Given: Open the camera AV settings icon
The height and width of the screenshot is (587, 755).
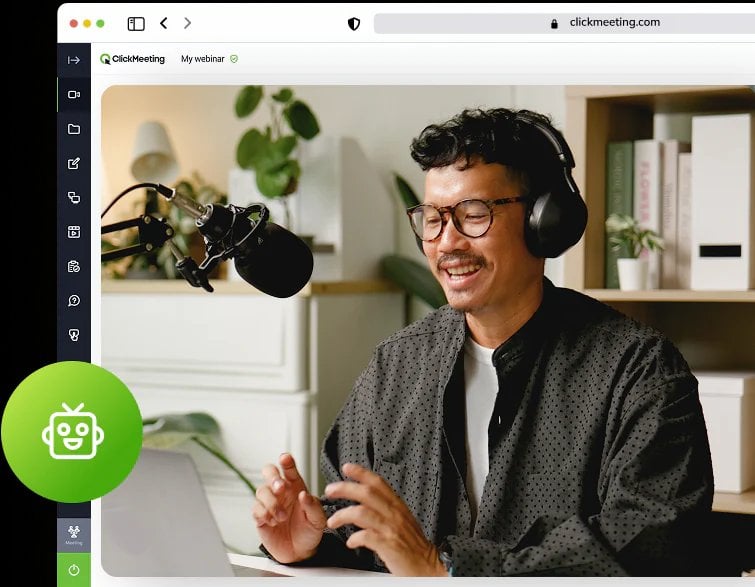Looking at the screenshot, I should pos(74,94).
